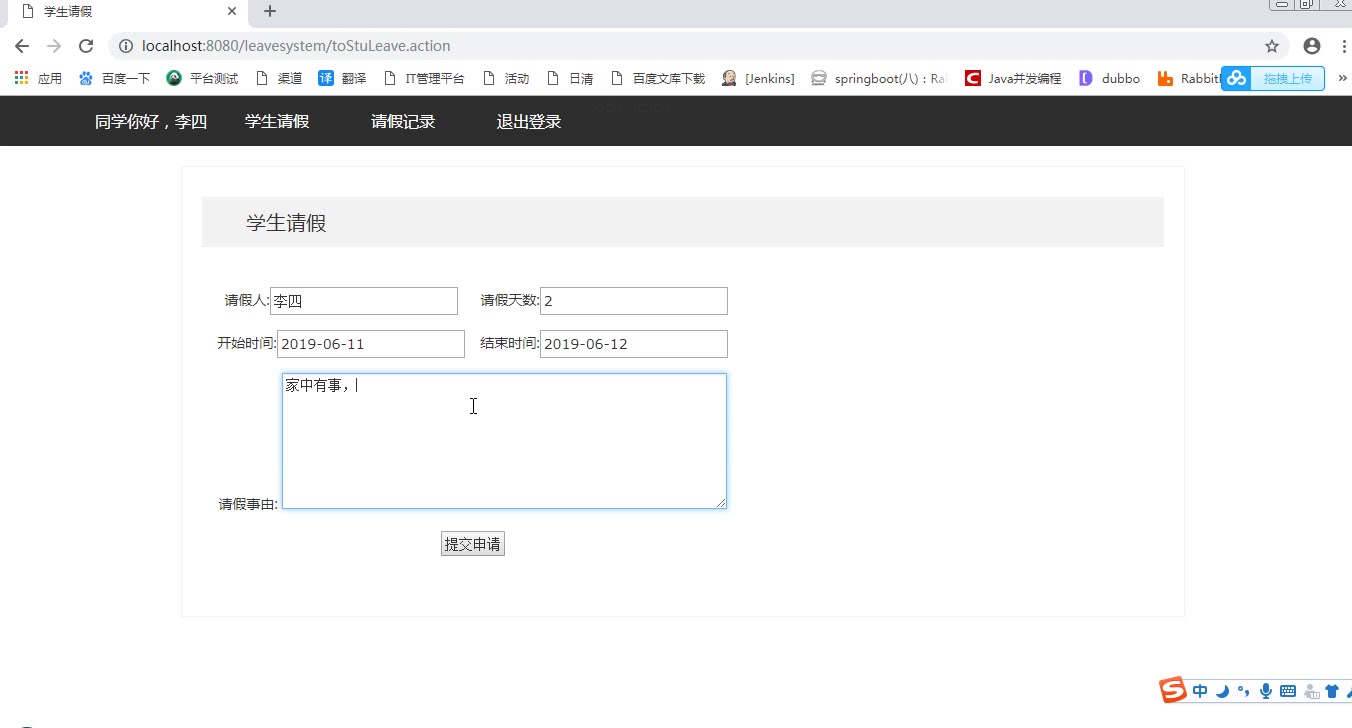Click inside the 请假事由 text area
The width and height of the screenshot is (1352, 728).
pyautogui.click(x=504, y=441)
